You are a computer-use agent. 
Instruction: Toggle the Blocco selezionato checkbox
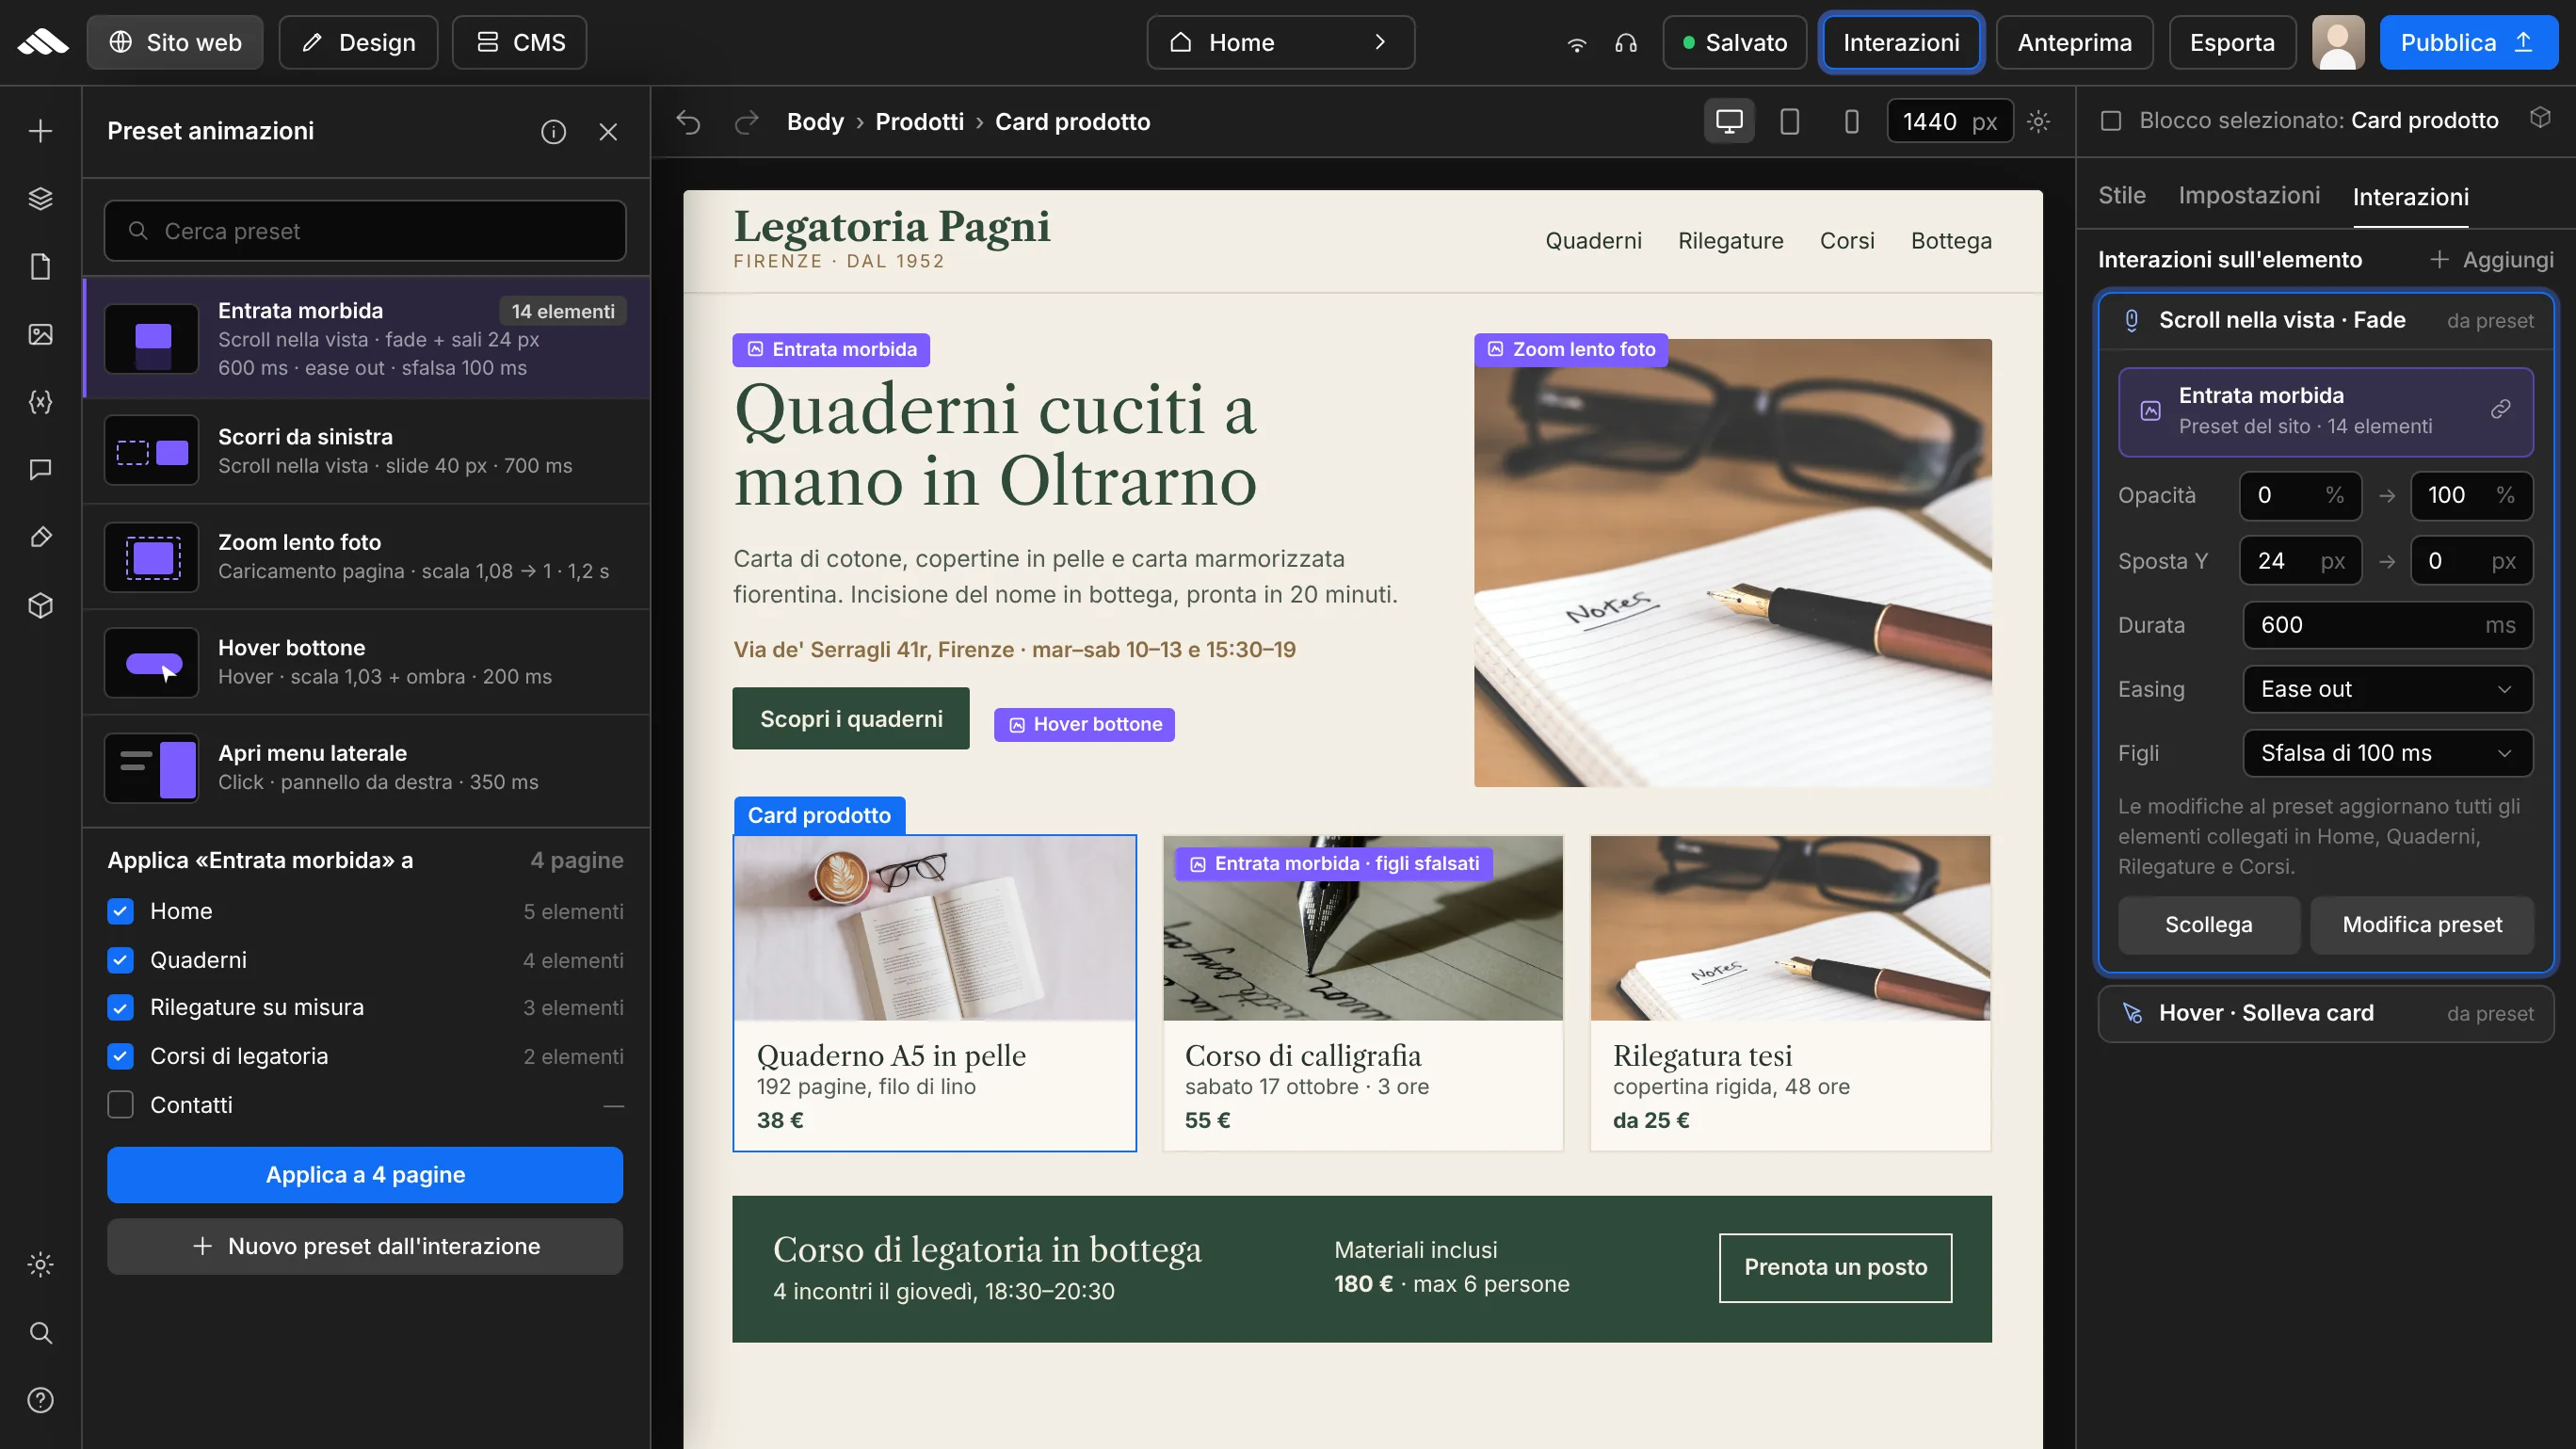(x=2111, y=121)
